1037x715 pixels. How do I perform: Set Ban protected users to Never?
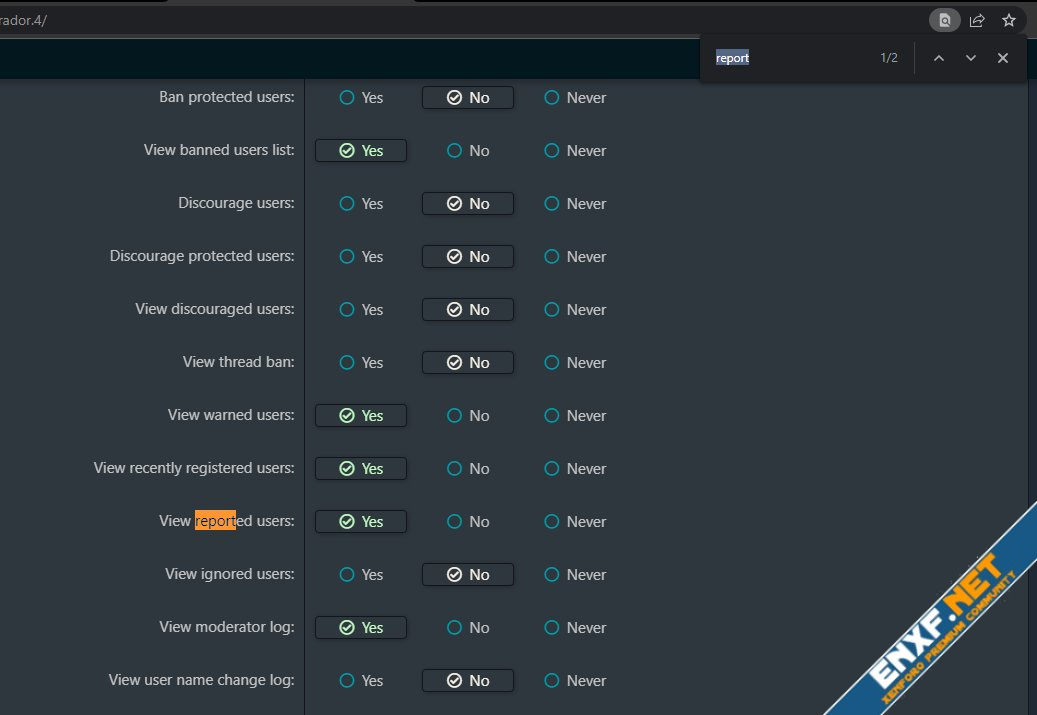point(575,98)
